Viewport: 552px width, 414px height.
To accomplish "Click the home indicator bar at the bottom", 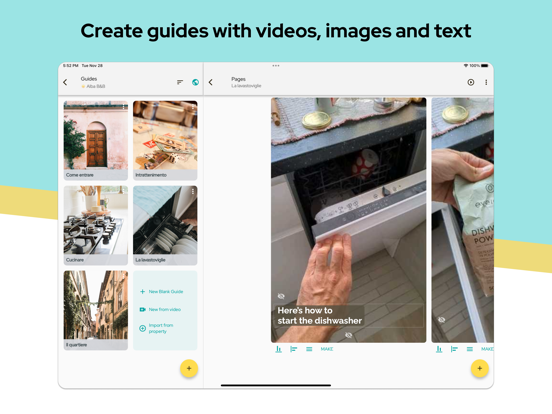I will [x=276, y=385].
